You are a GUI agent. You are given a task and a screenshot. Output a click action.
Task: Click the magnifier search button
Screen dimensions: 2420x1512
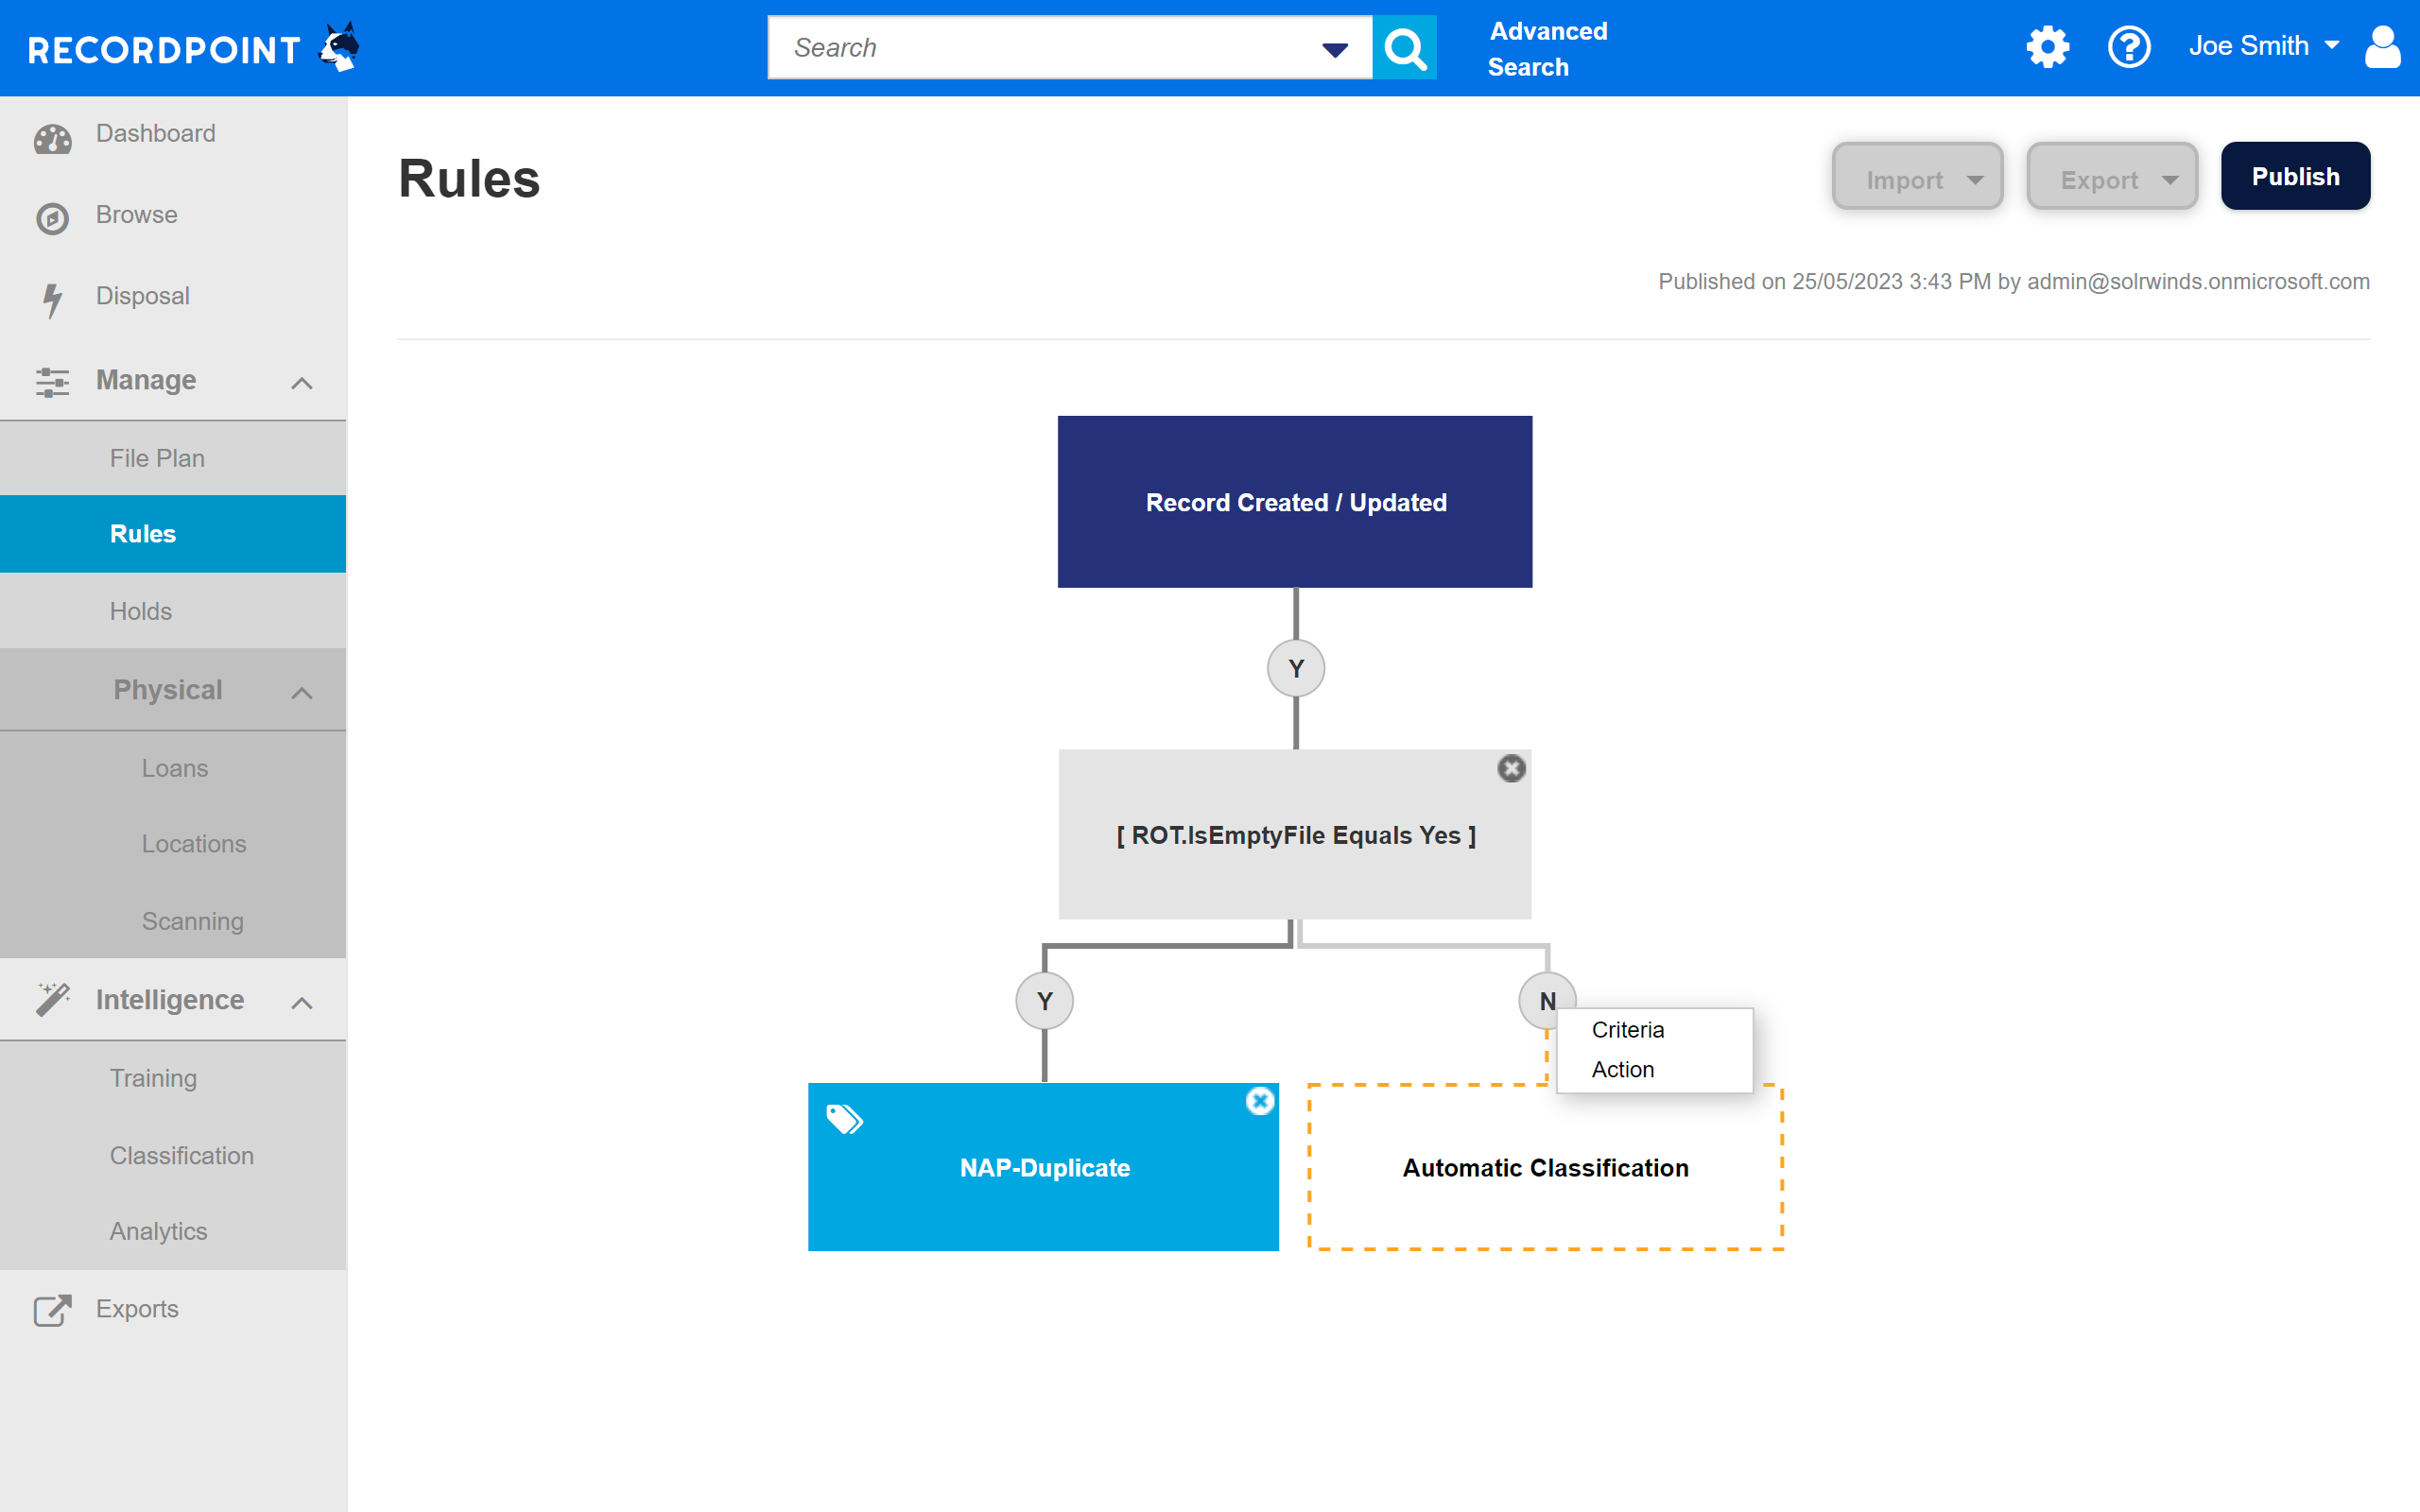tap(1404, 47)
